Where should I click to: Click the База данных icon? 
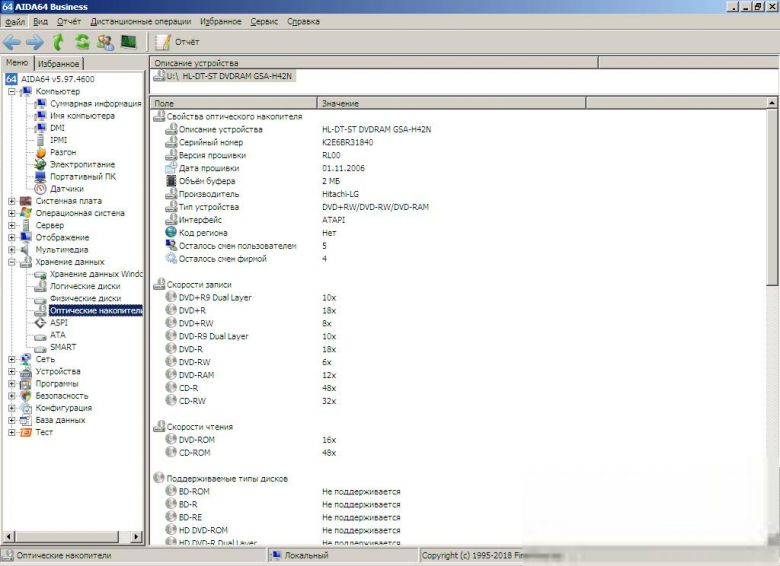(26, 420)
